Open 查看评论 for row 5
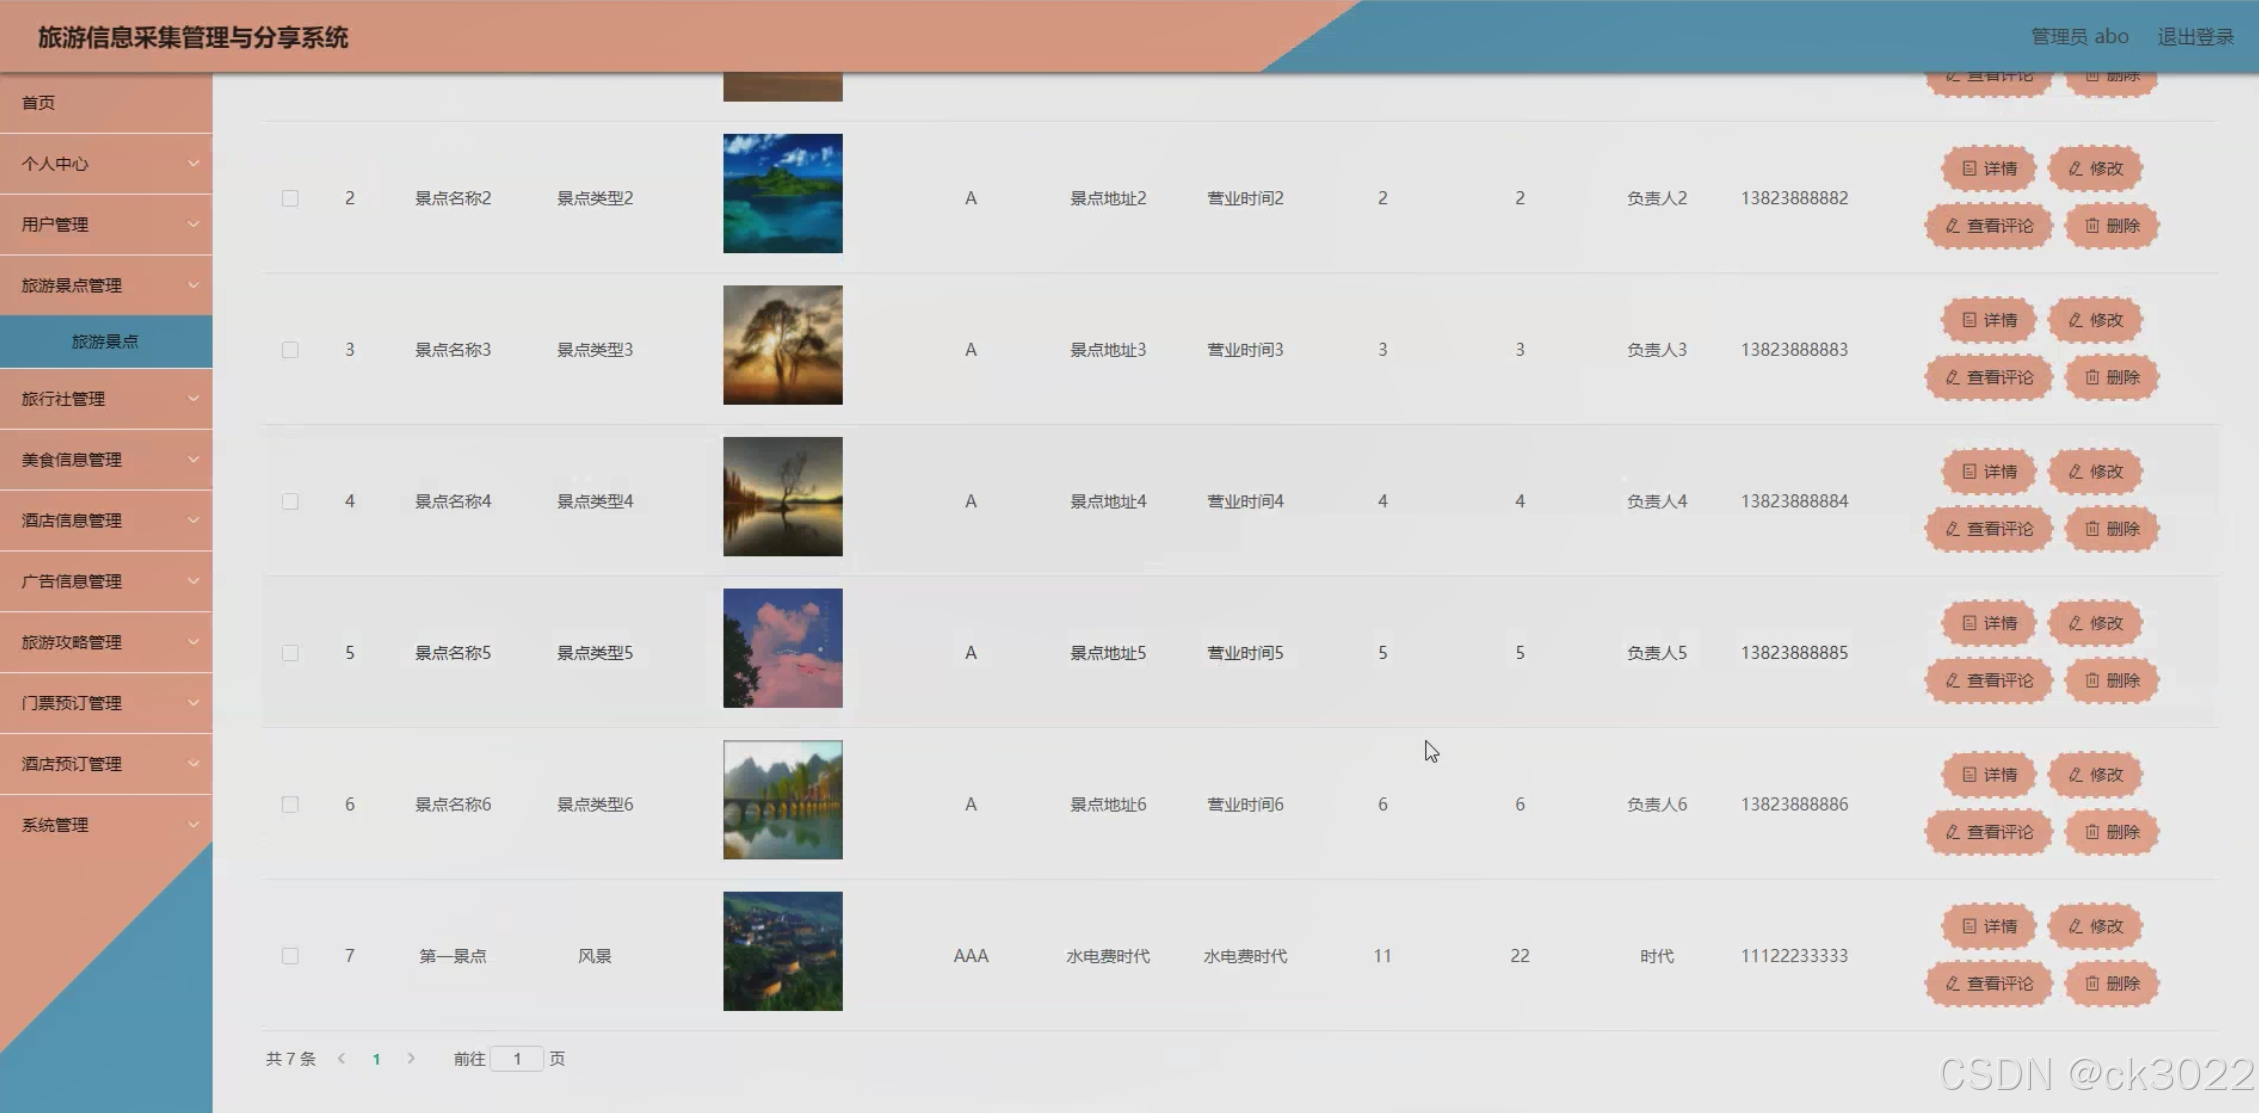Image resolution: width=2259 pixels, height=1113 pixels. point(1988,681)
